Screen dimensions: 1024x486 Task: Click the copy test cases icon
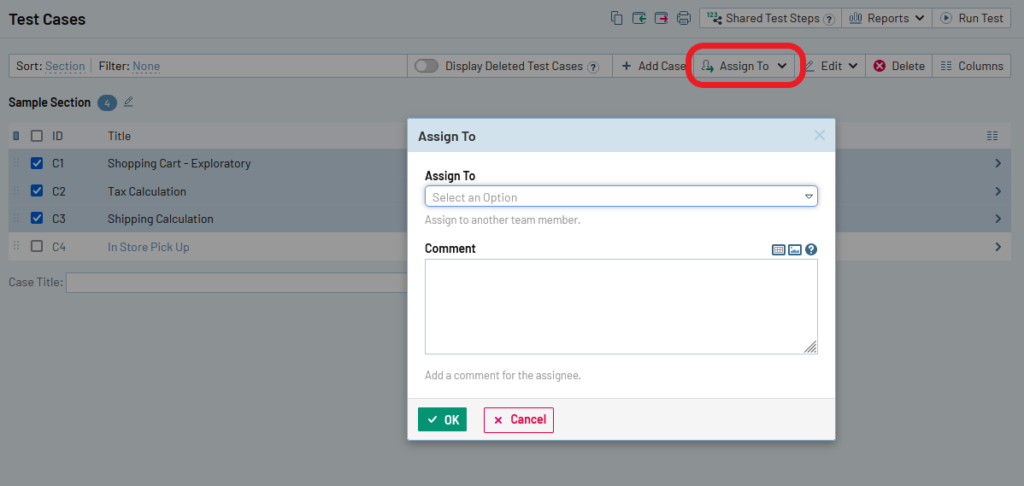pos(617,18)
